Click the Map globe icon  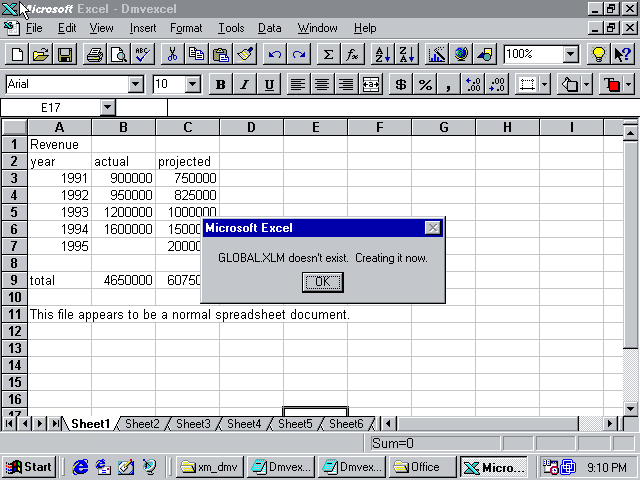(461, 54)
